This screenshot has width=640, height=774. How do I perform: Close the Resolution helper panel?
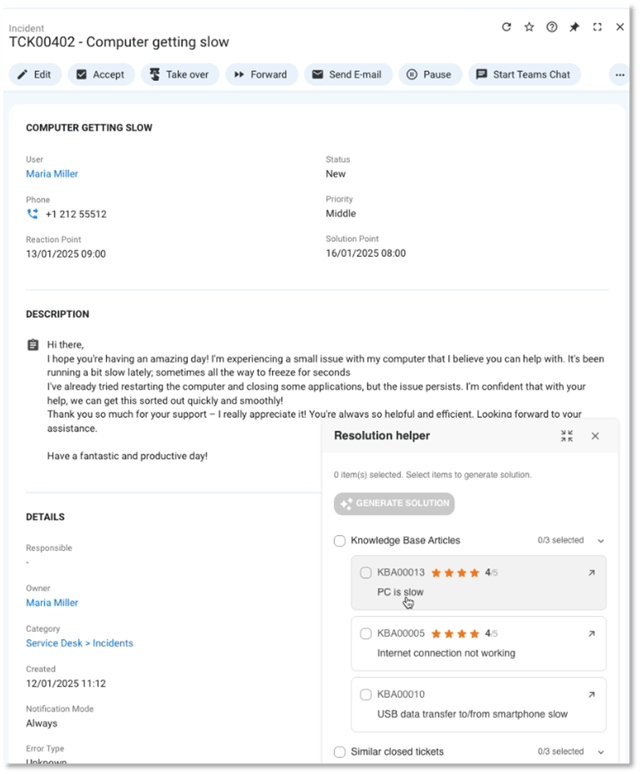point(595,436)
